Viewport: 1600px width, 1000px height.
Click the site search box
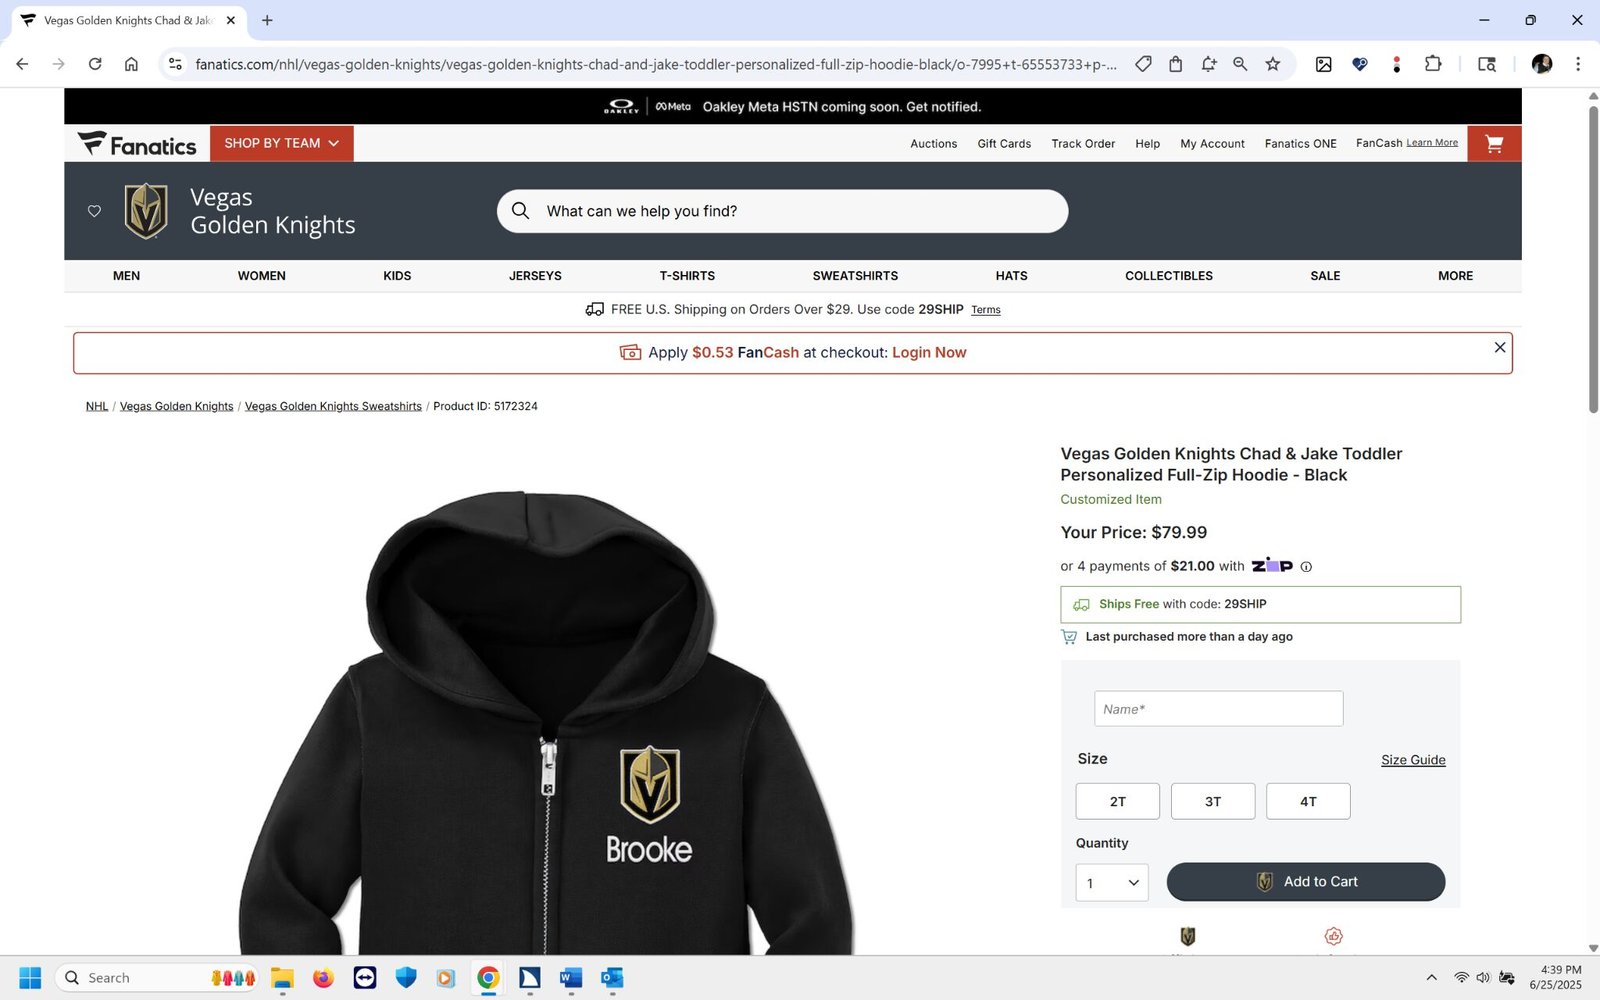782,211
